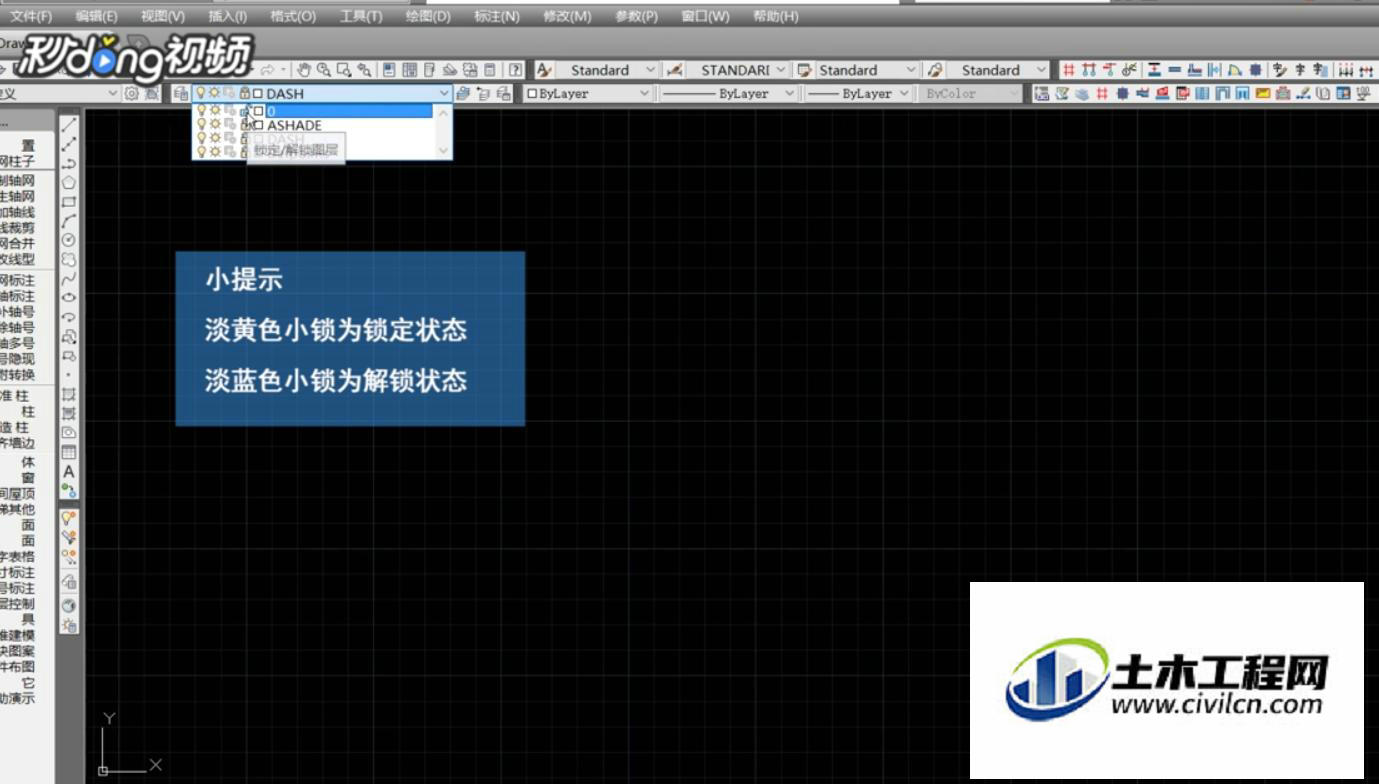Select the Ellipse draw tool
Image resolution: width=1379 pixels, height=784 pixels.
click(x=69, y=298)
